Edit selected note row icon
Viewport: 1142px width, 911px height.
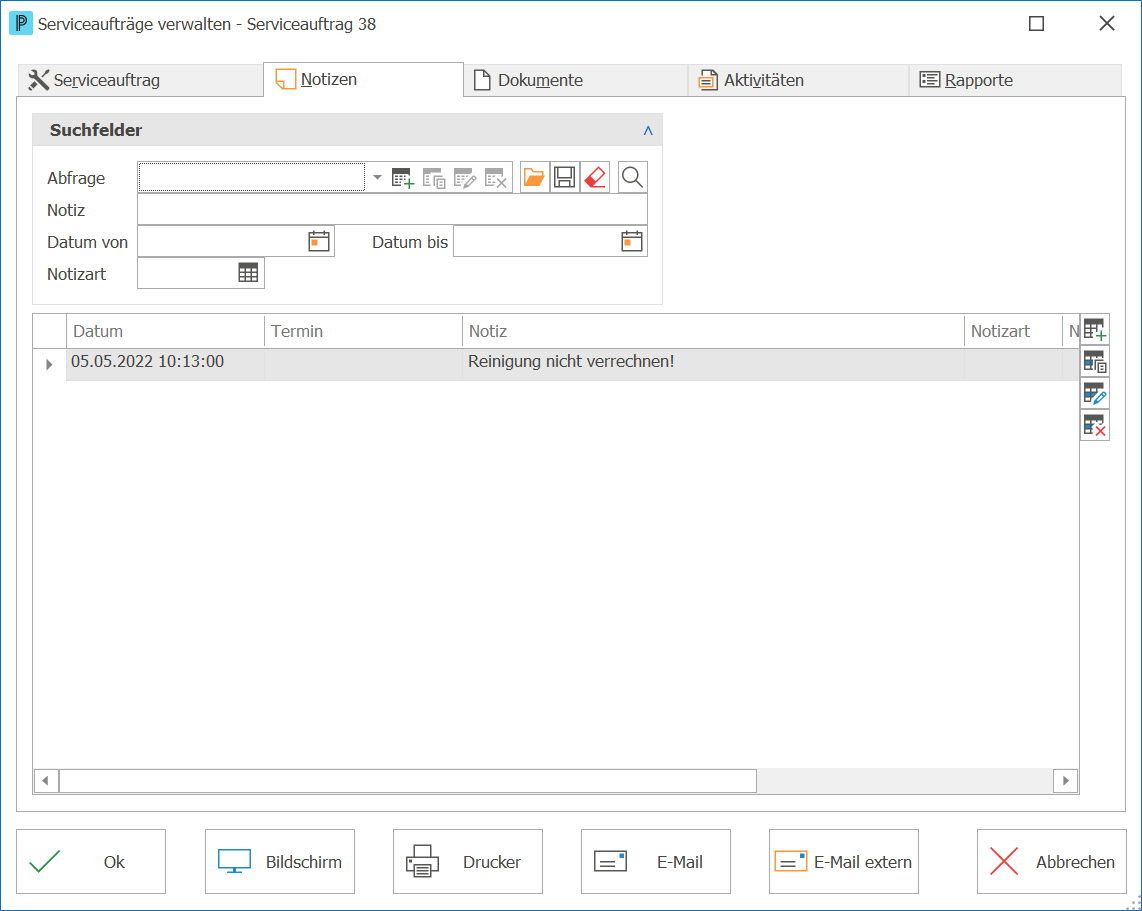click(1095, 393)
